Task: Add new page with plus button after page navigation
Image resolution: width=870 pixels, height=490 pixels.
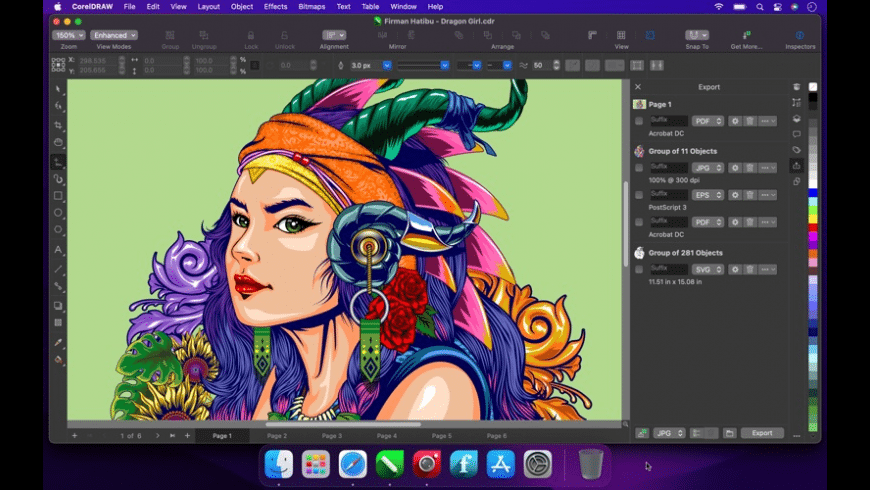Action: click(187, 436)
